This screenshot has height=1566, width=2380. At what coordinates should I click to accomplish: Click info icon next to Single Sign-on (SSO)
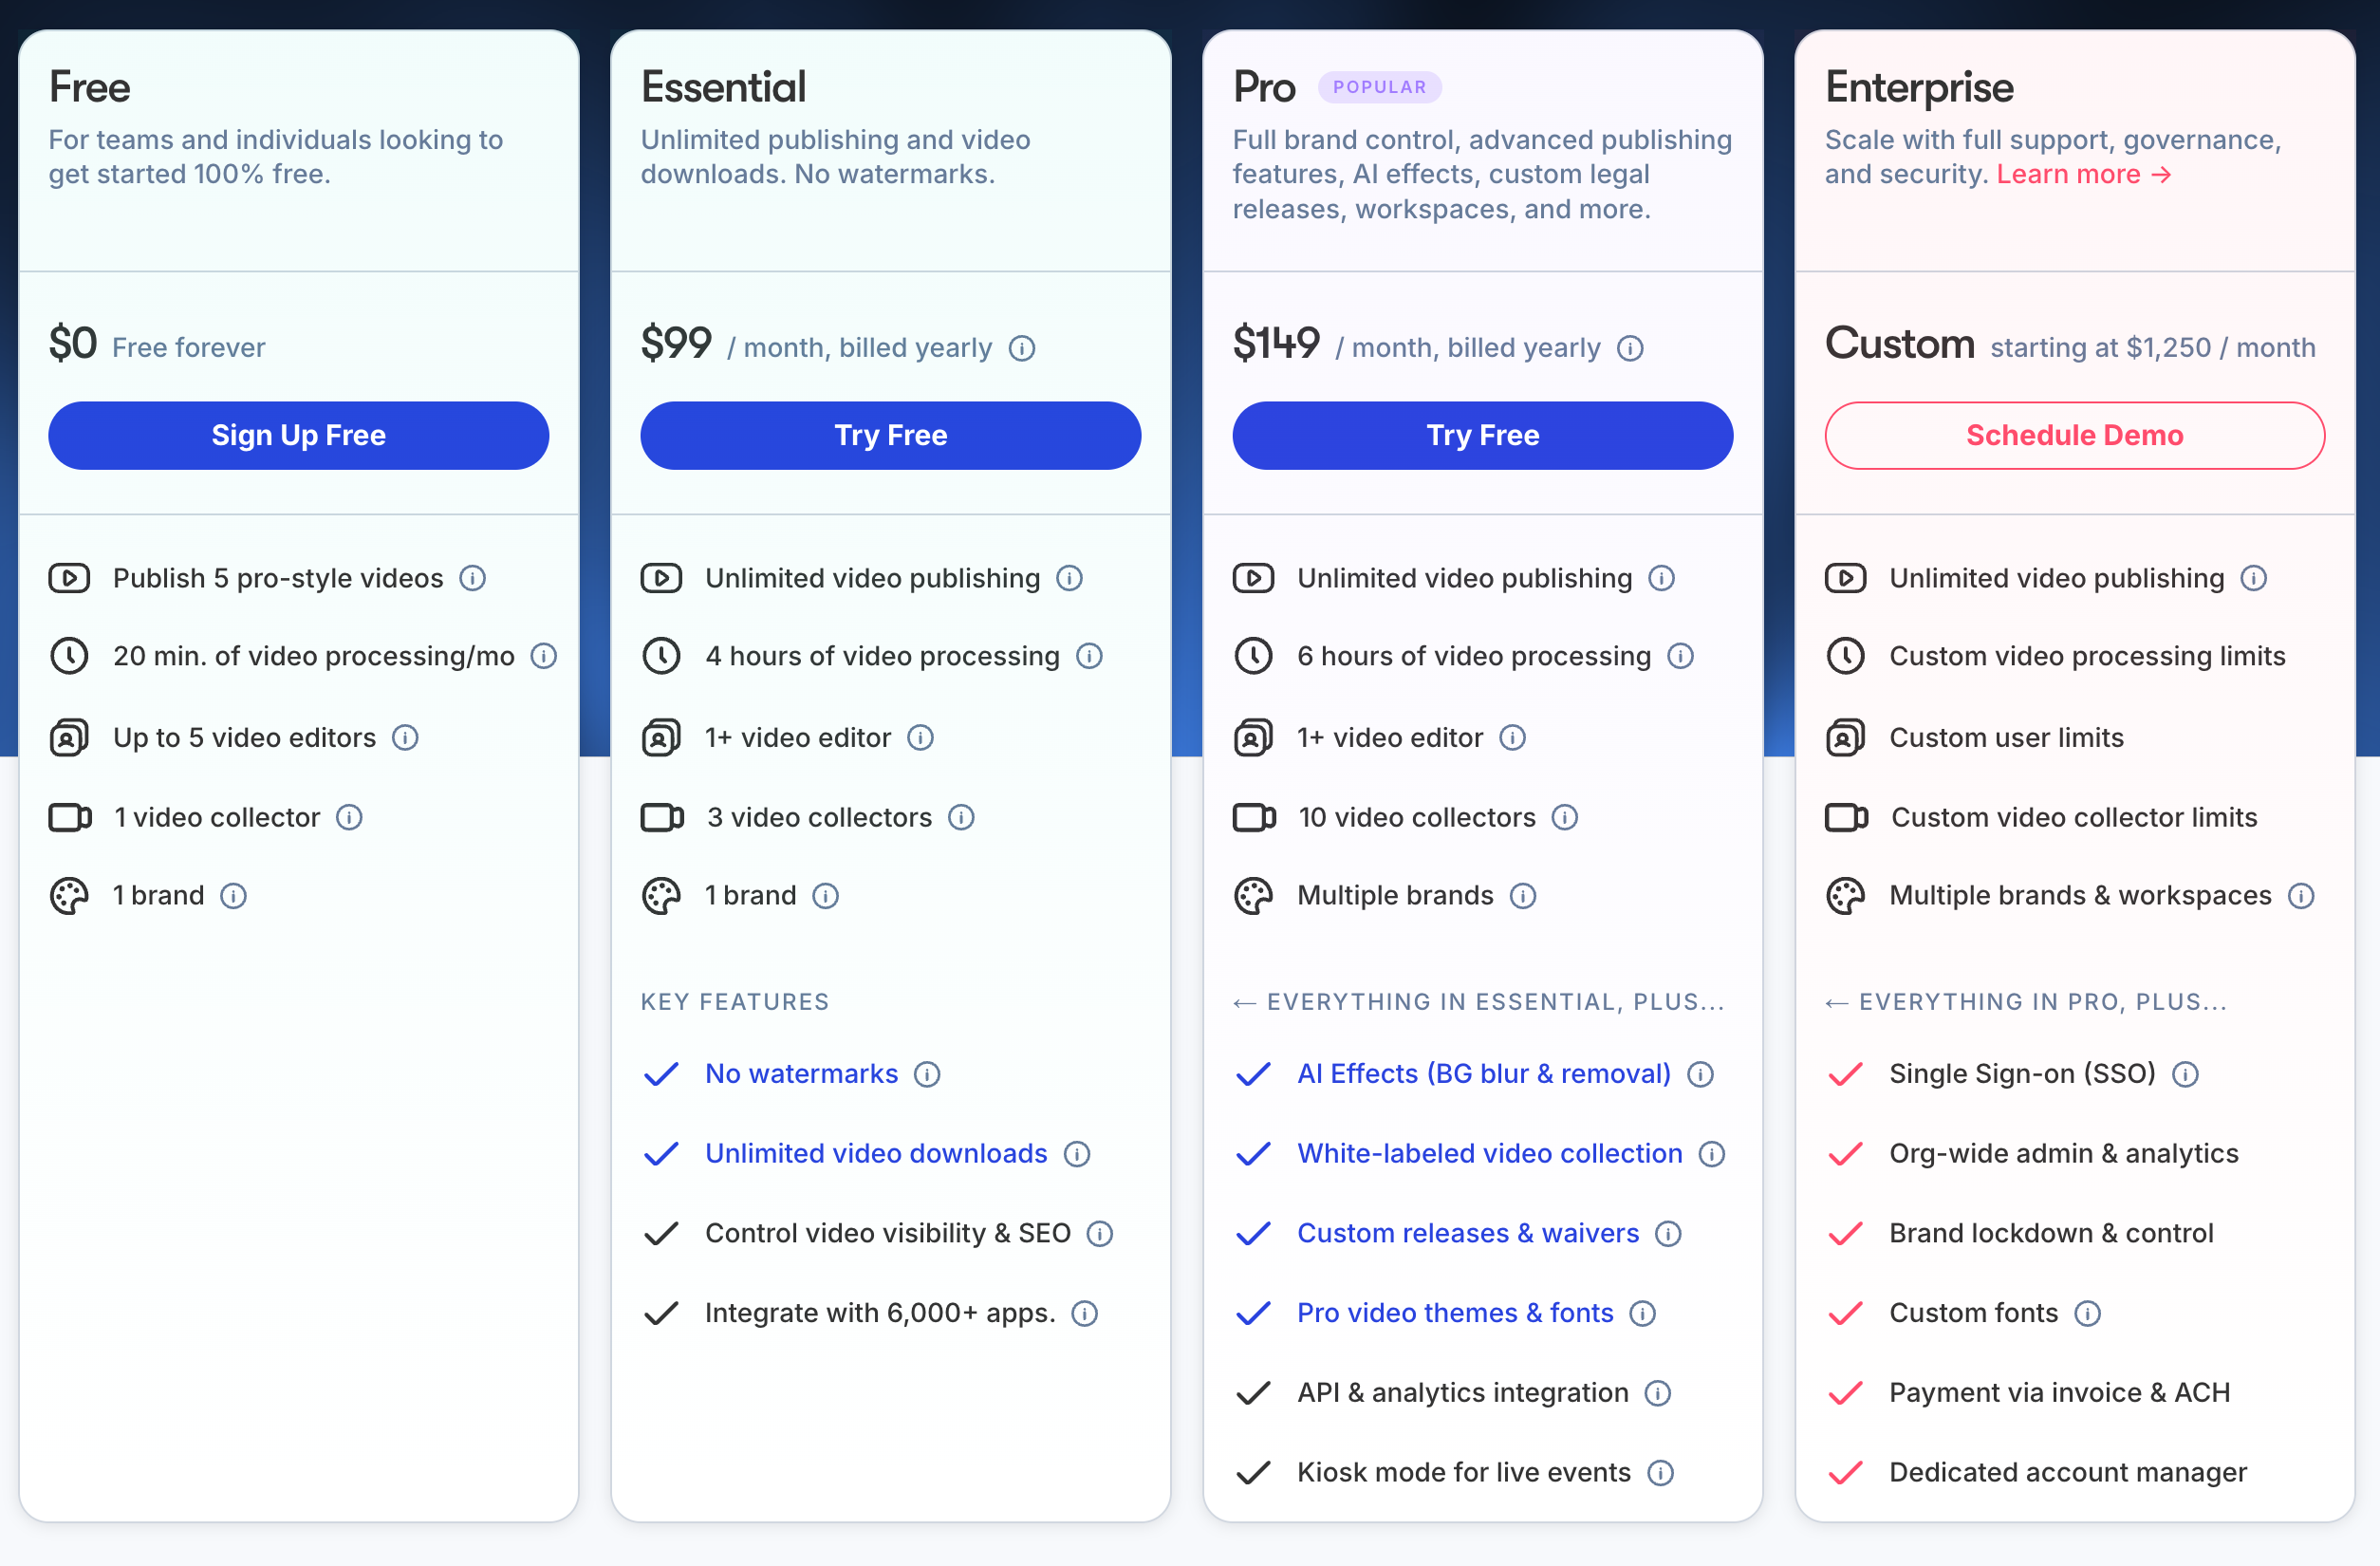[2185, 1074]
